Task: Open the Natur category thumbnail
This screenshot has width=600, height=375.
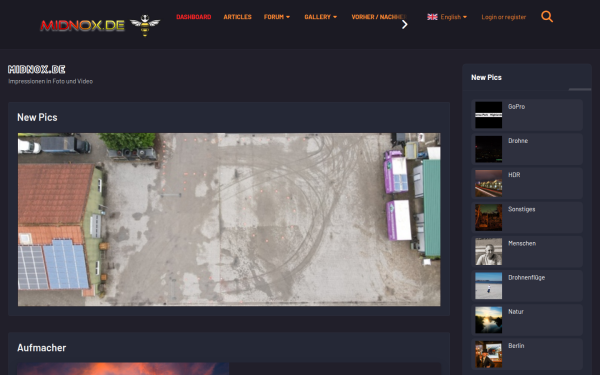Action: click(x=489, y=320)
